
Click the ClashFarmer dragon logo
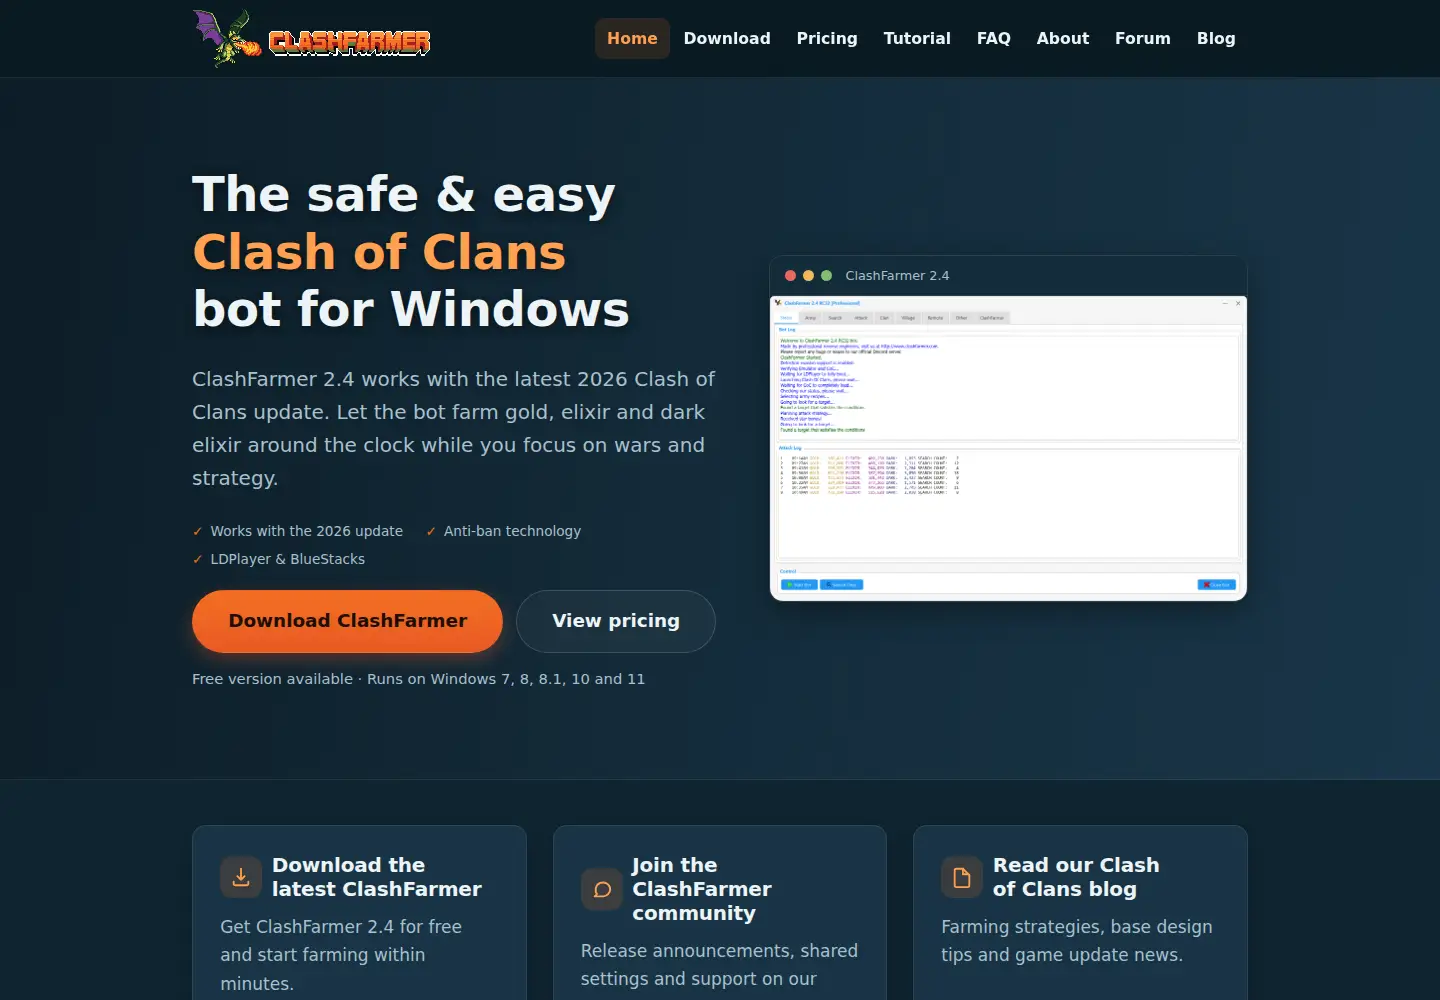pyautogui.click(x=311, y=39)
